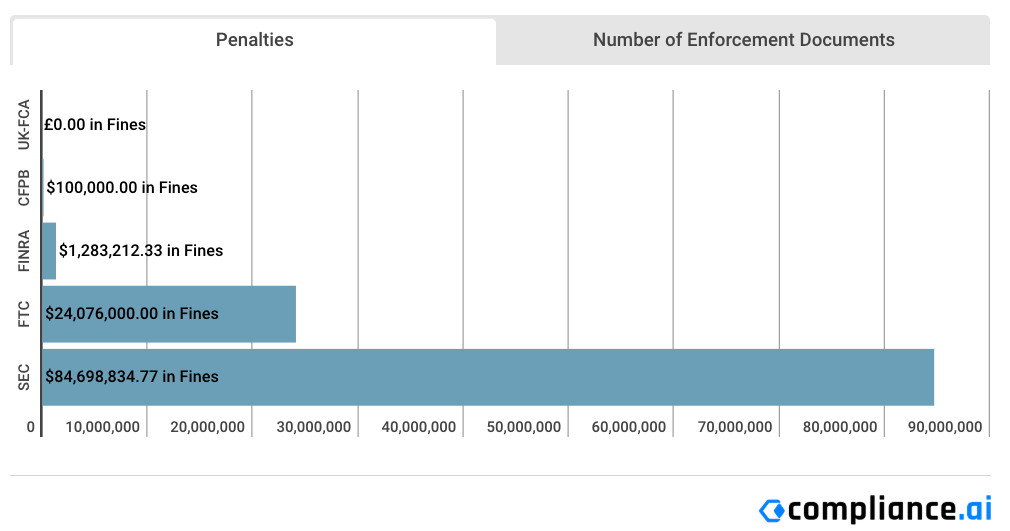
Task: Click the 90,000,000 axis tick value
Action: click(x=945, y=427)
